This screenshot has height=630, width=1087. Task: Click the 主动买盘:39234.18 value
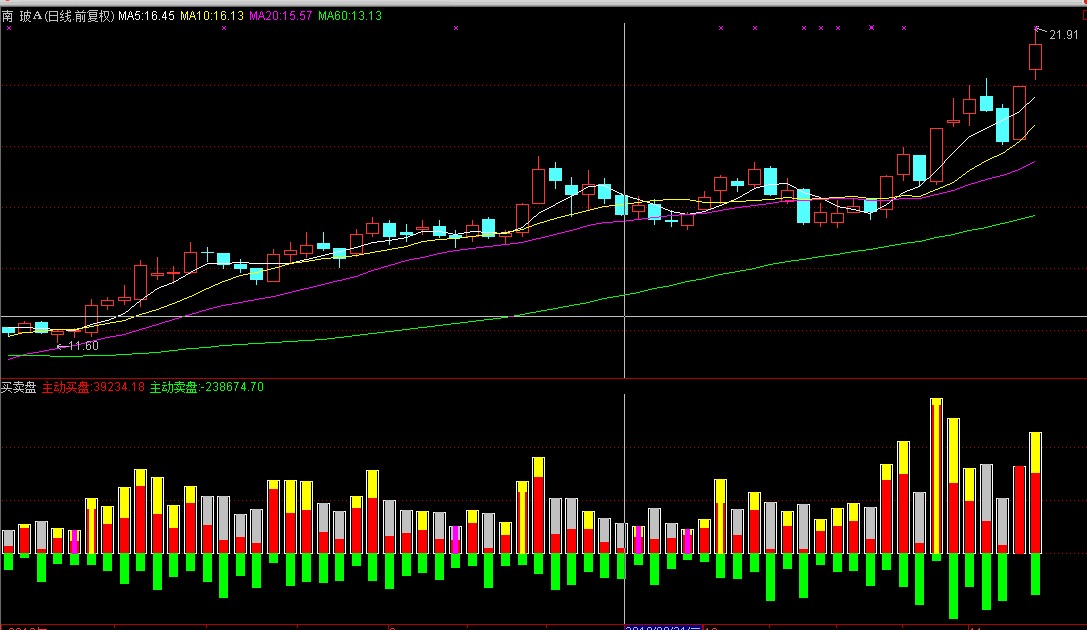[x=94, y=387]
